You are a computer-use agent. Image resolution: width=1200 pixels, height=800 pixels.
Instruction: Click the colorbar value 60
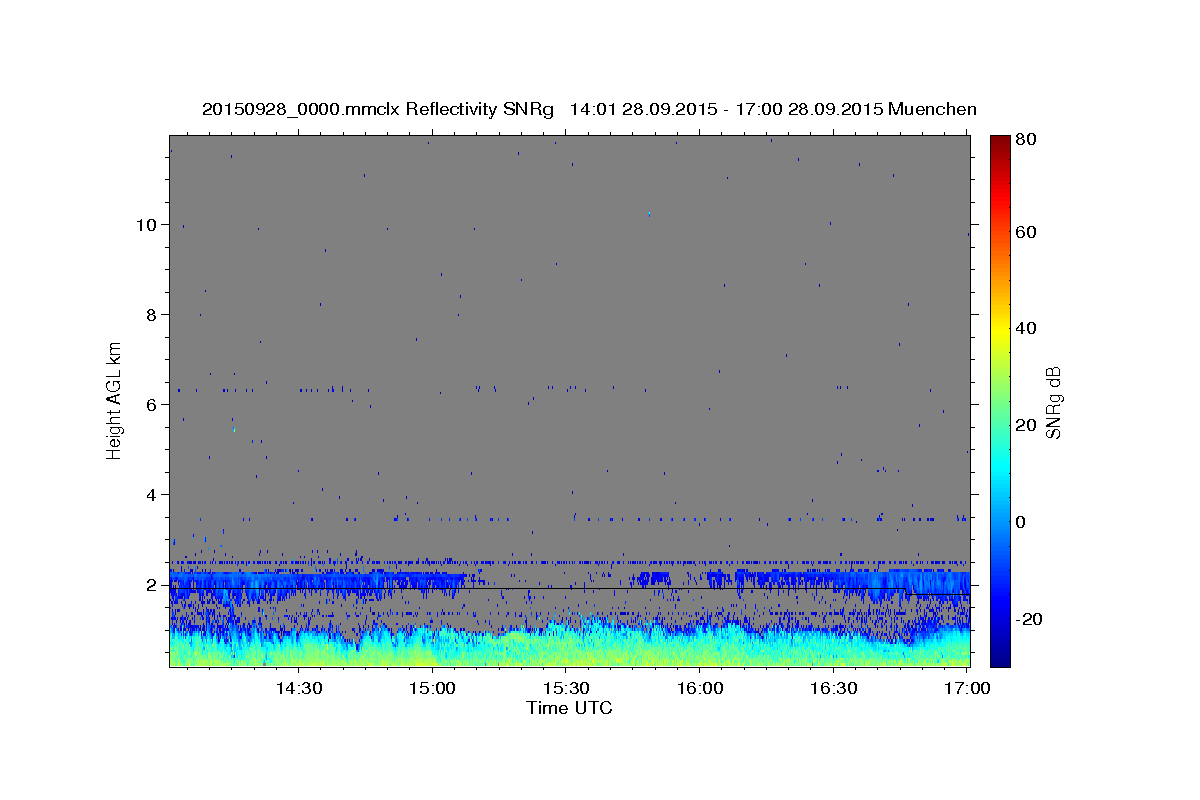tap(1027, 232)
